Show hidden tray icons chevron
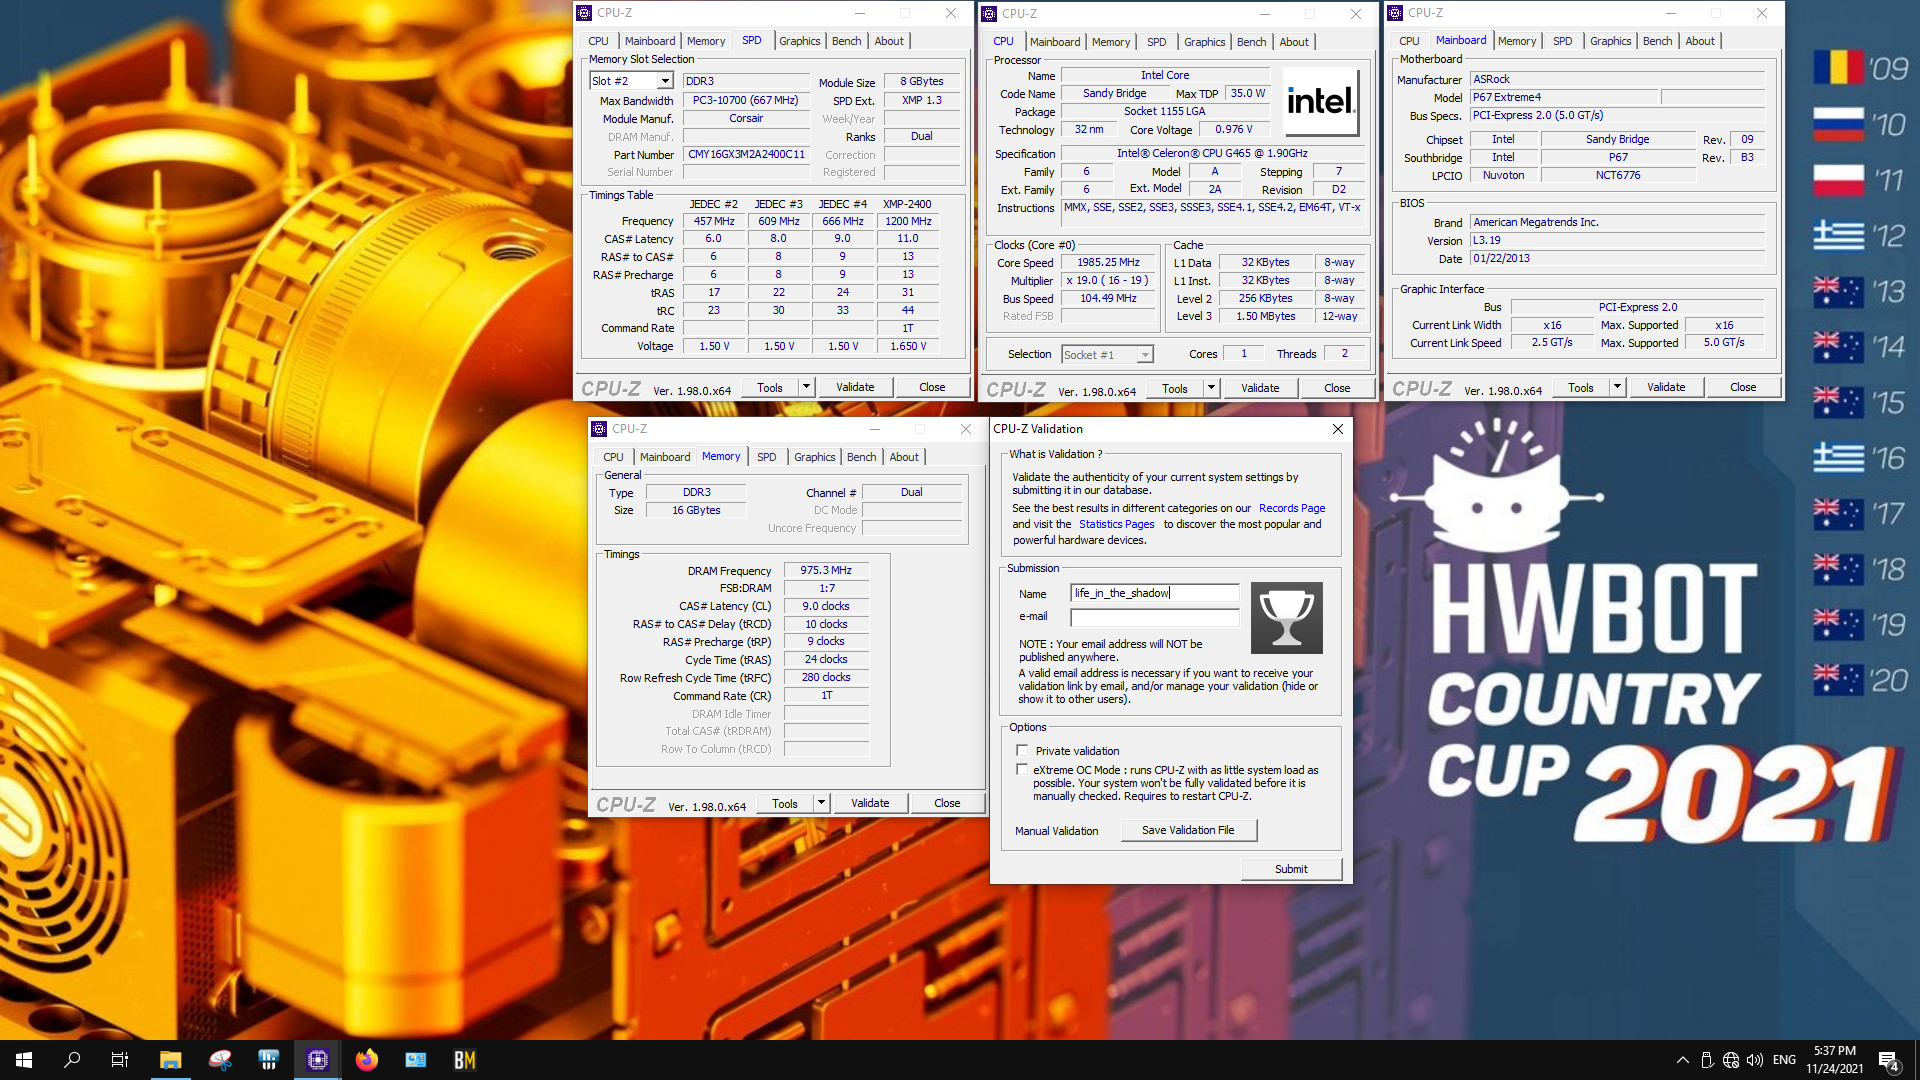This screenshot has height=1080, width=1920. (1682, 1060)
